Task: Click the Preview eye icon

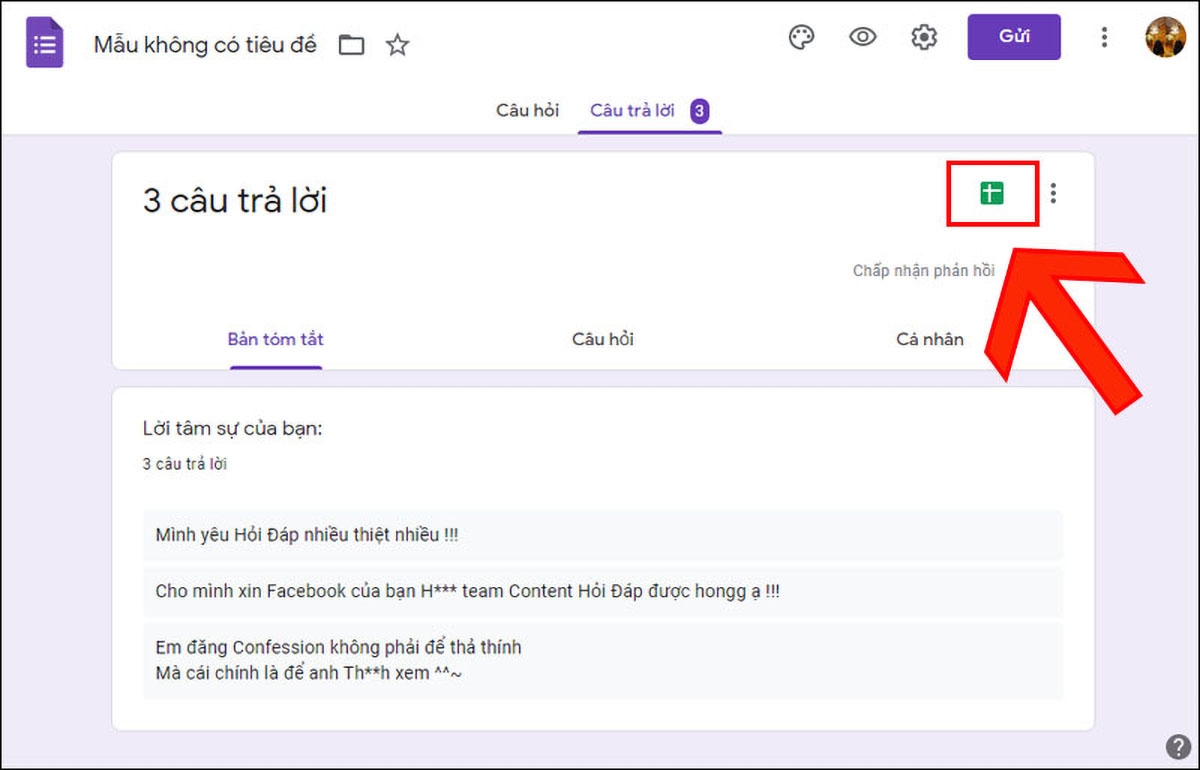Action: 862,37
